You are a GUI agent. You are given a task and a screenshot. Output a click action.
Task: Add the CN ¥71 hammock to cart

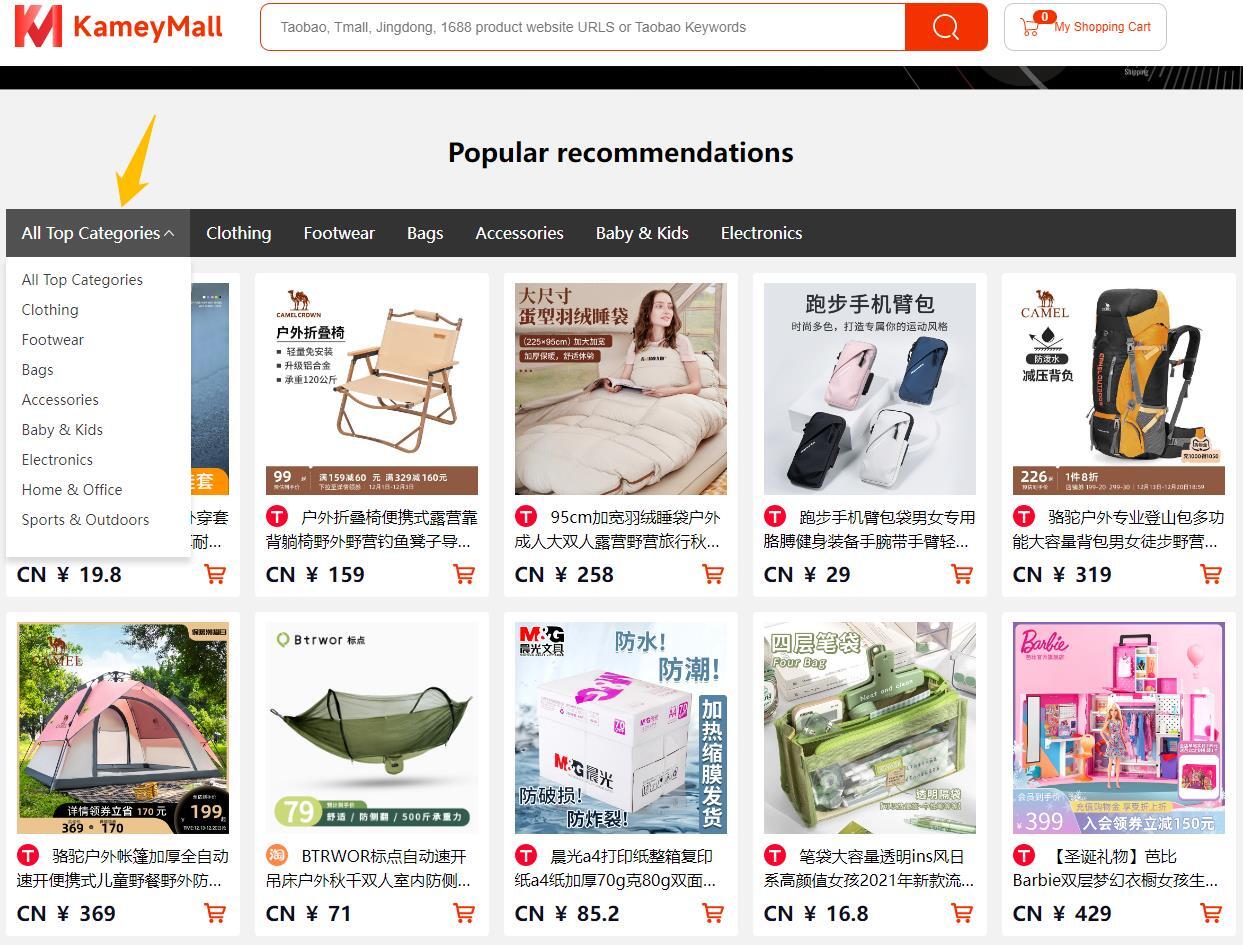tap(463, 913)
